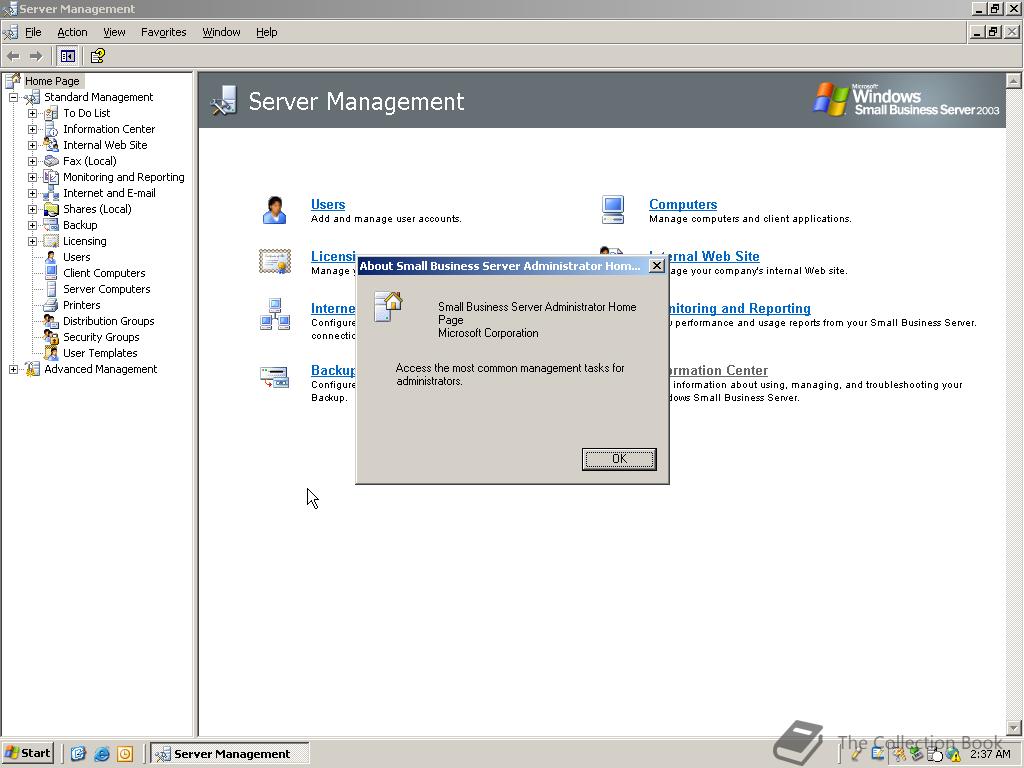This screenshot has width=1024, height=768.
Task: Click the User Templates tree icon
Action: pyautogui.click(x=51, y=353)
